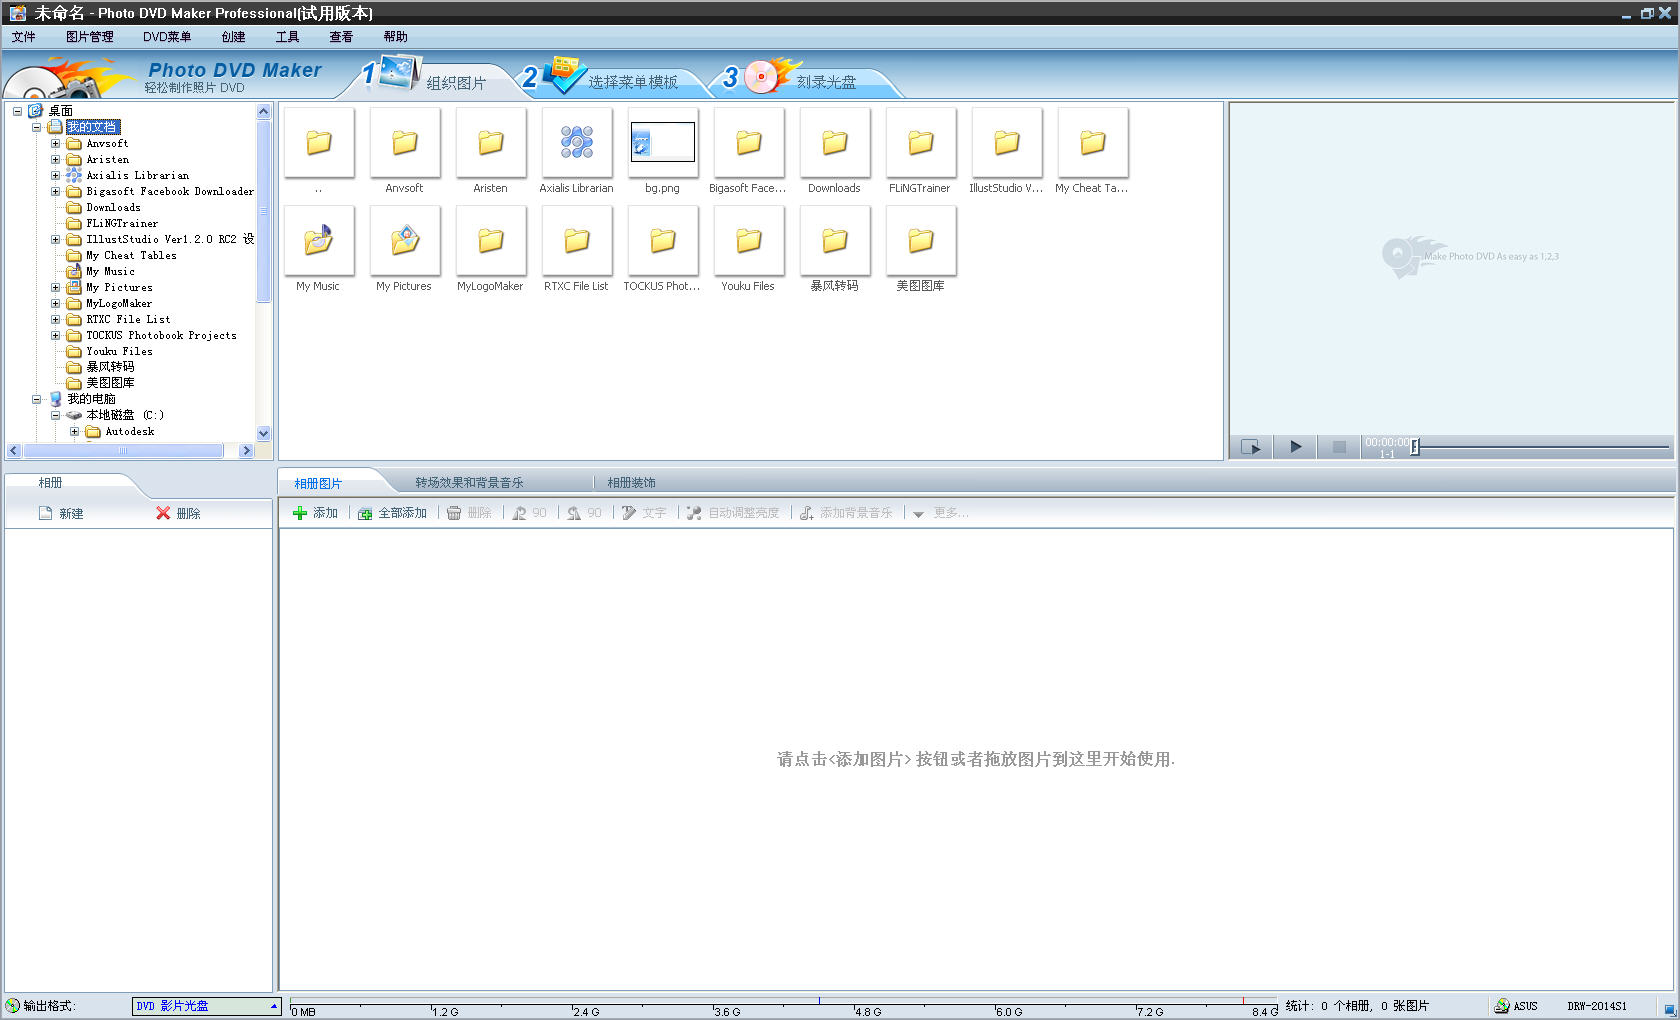Click the ASUS drive icon in status bar

pos(1502,1006)
